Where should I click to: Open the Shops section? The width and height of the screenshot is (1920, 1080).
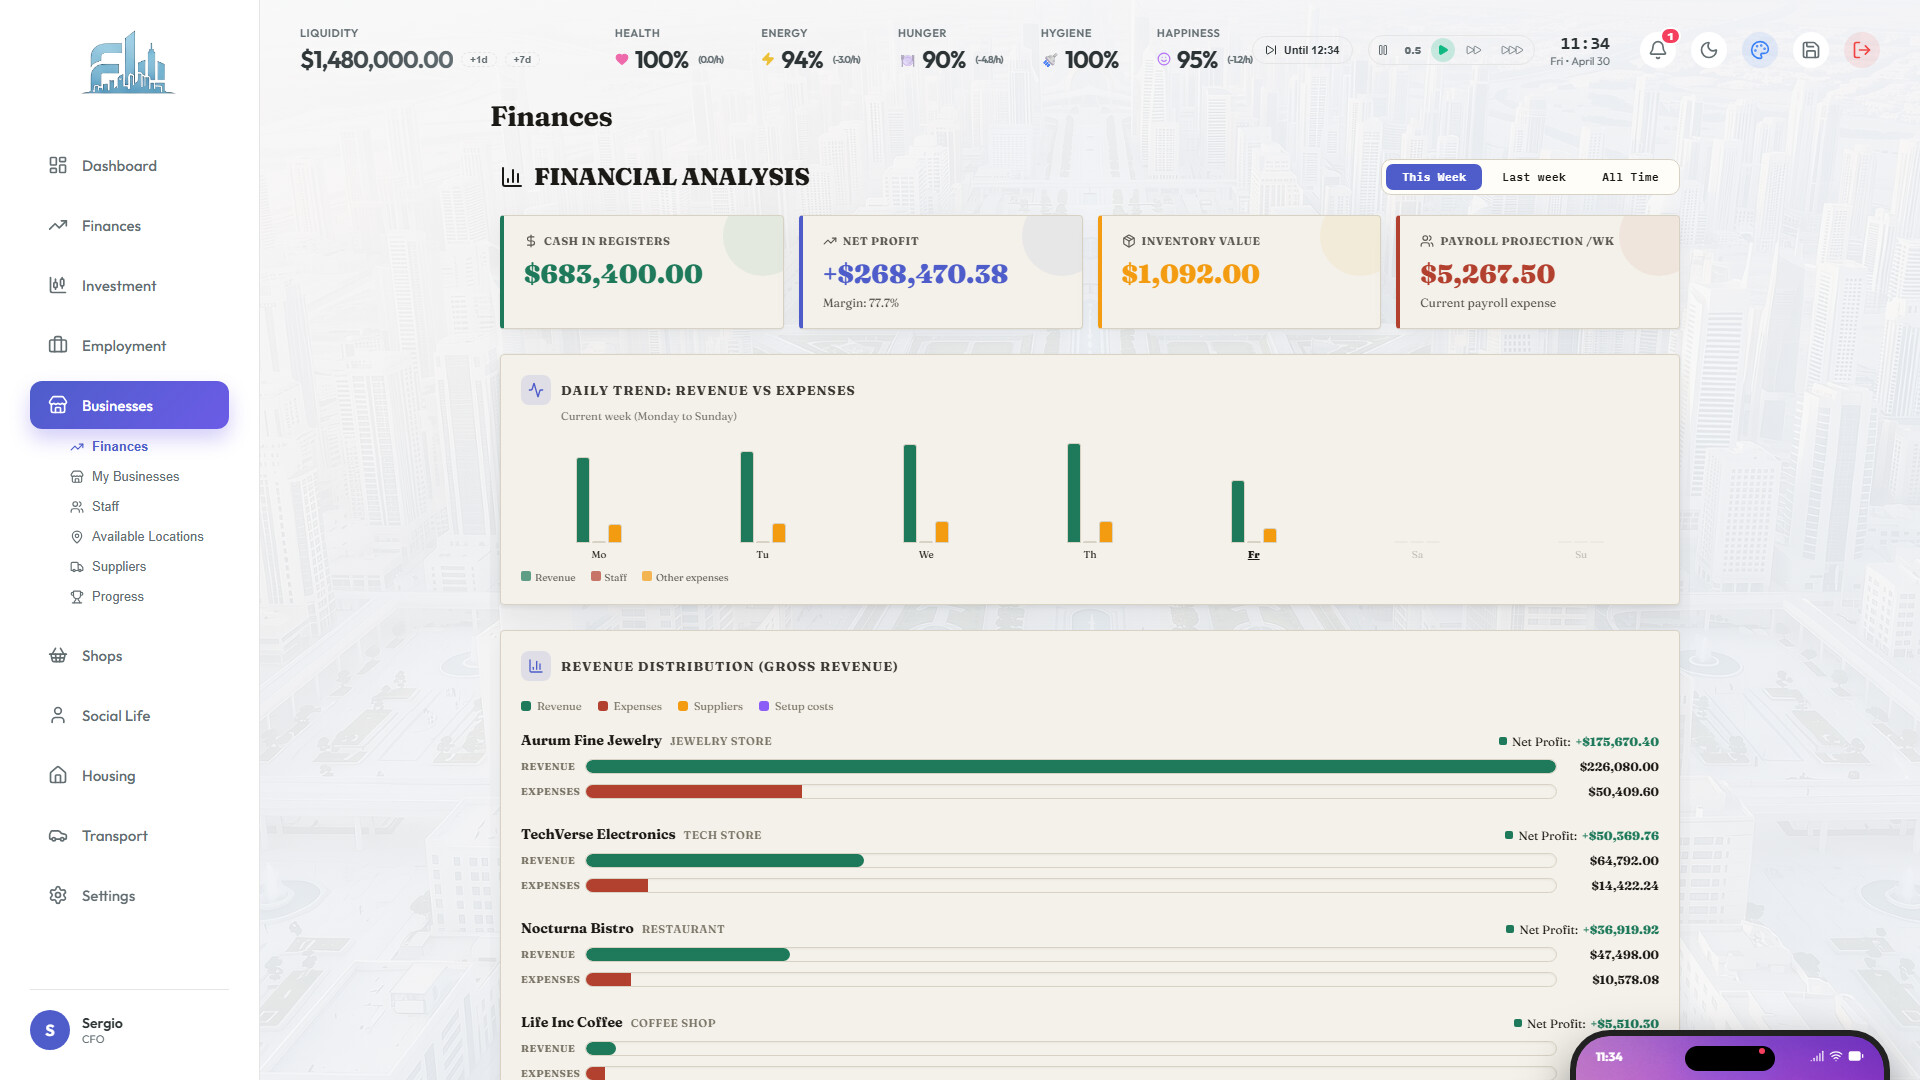pyautogui.click(x=129, y=656)
